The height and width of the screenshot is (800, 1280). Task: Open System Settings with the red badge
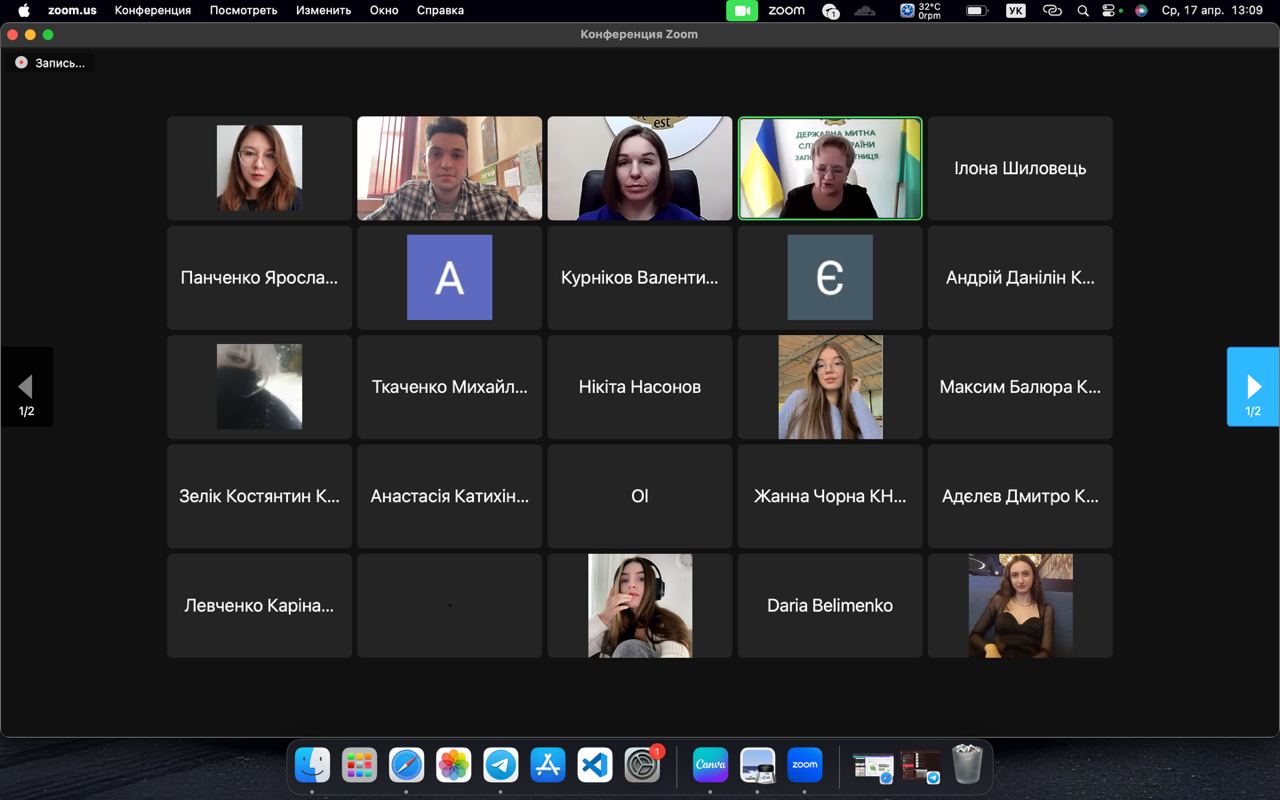tap(642, 765)
